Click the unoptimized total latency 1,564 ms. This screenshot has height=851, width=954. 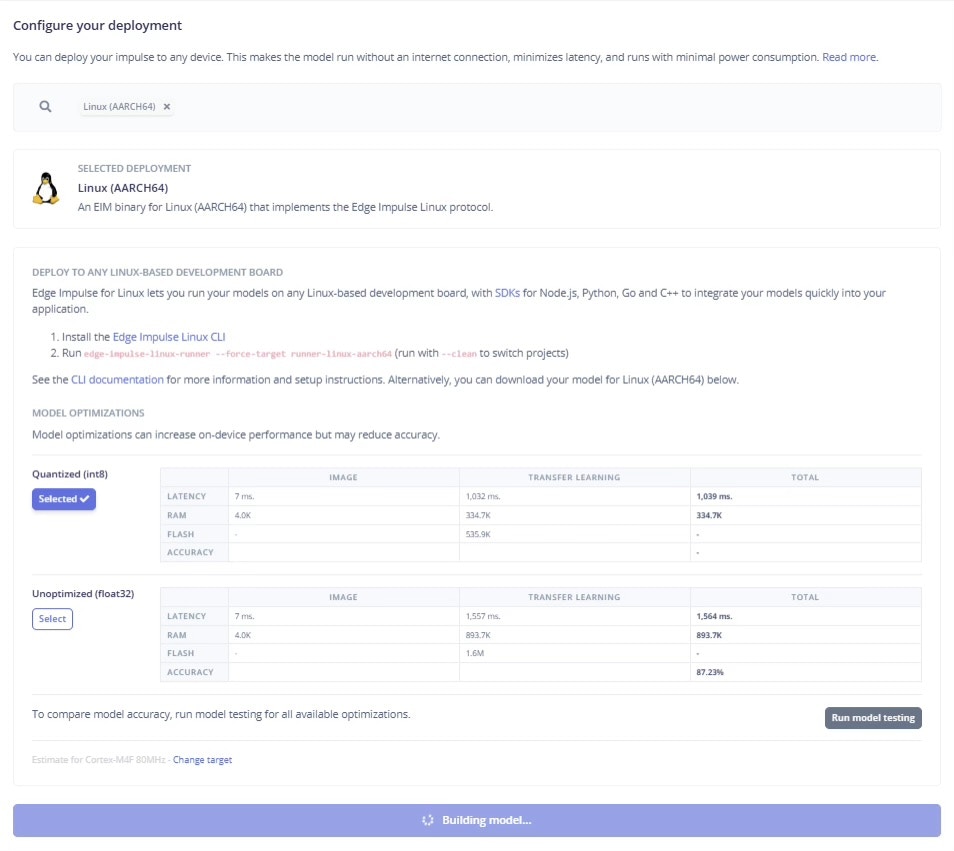coord(714,616)
